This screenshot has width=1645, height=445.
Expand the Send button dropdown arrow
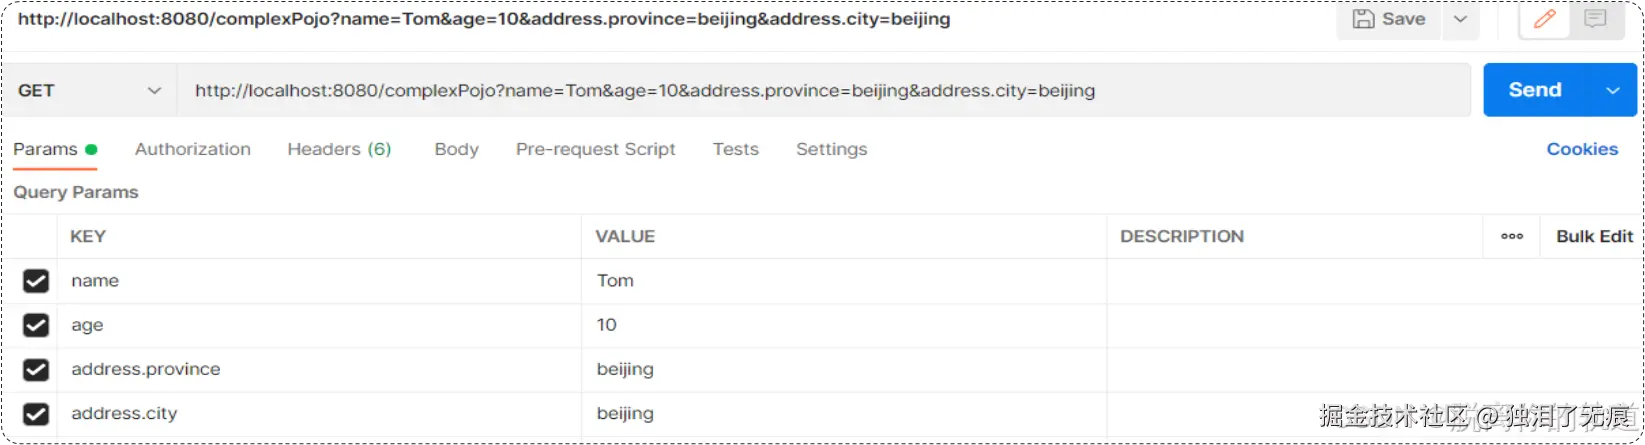point(1612,90)
